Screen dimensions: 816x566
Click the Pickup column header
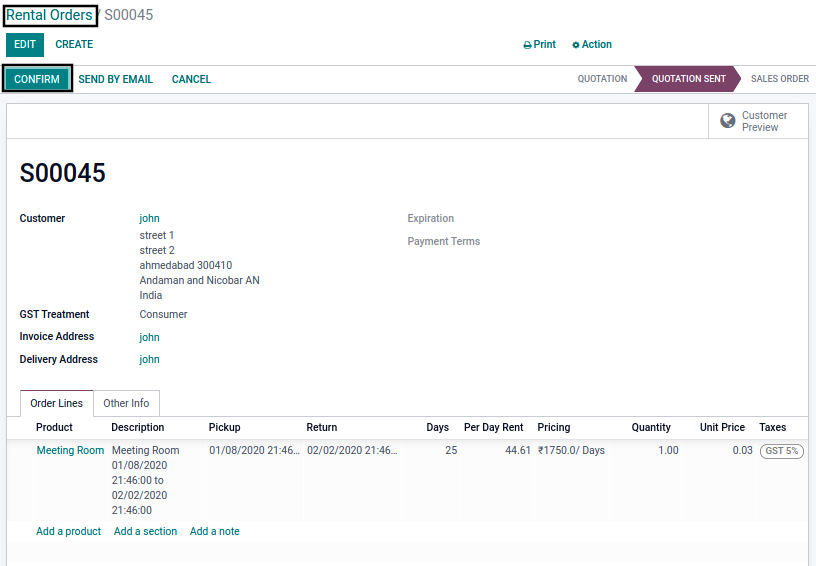[x=224, y=427]
